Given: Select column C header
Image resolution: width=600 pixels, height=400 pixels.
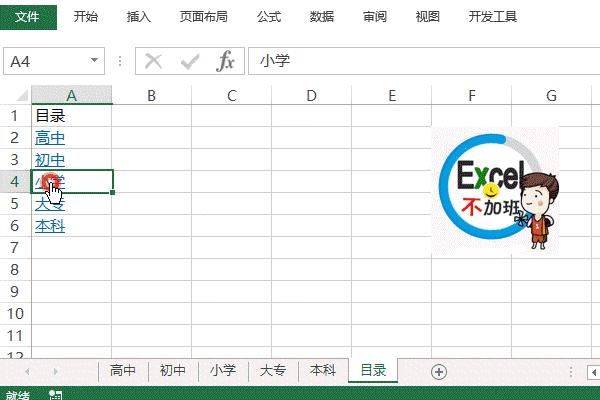Looking at the screenshot, I should [x=232, y=95].
